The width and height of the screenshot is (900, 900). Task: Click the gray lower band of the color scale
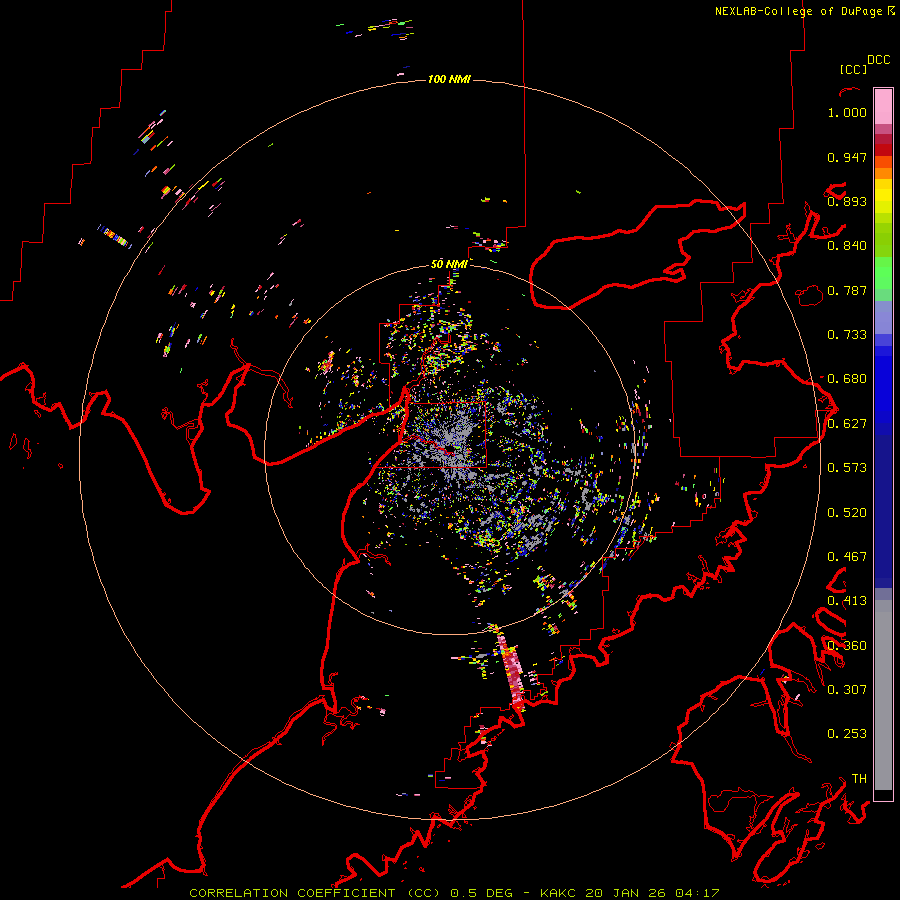click(883, 695)
